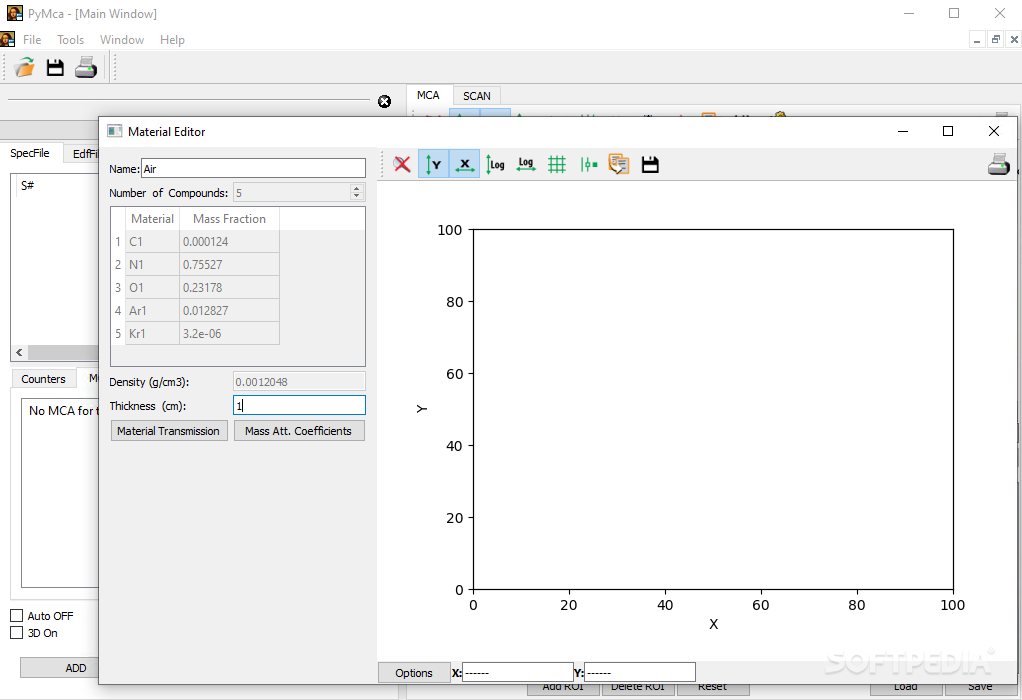The width and height of the screenshot is (1022, 700).
Task: Select the C1 material cell
Action: [152, 241]
